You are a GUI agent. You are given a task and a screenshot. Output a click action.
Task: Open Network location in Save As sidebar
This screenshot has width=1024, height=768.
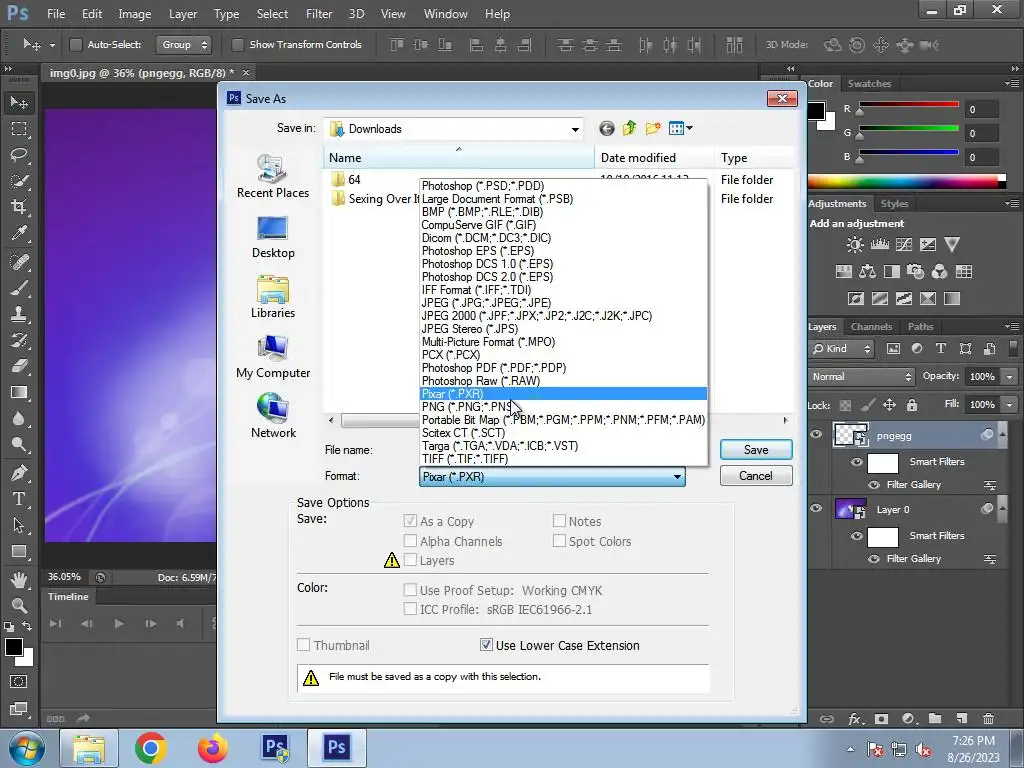pos(273,416)
